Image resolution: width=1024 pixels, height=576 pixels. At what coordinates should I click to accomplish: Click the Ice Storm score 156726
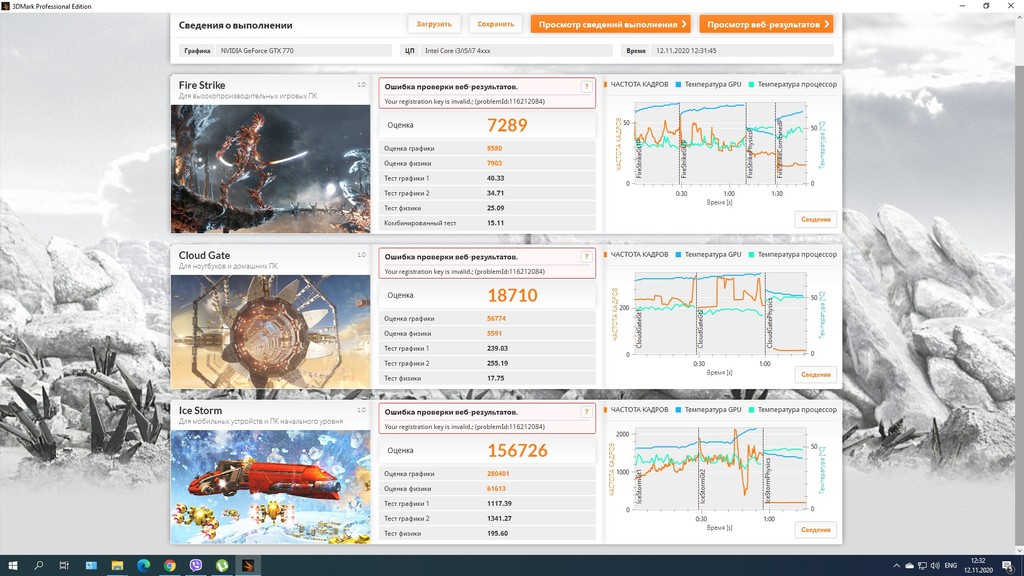517,451
